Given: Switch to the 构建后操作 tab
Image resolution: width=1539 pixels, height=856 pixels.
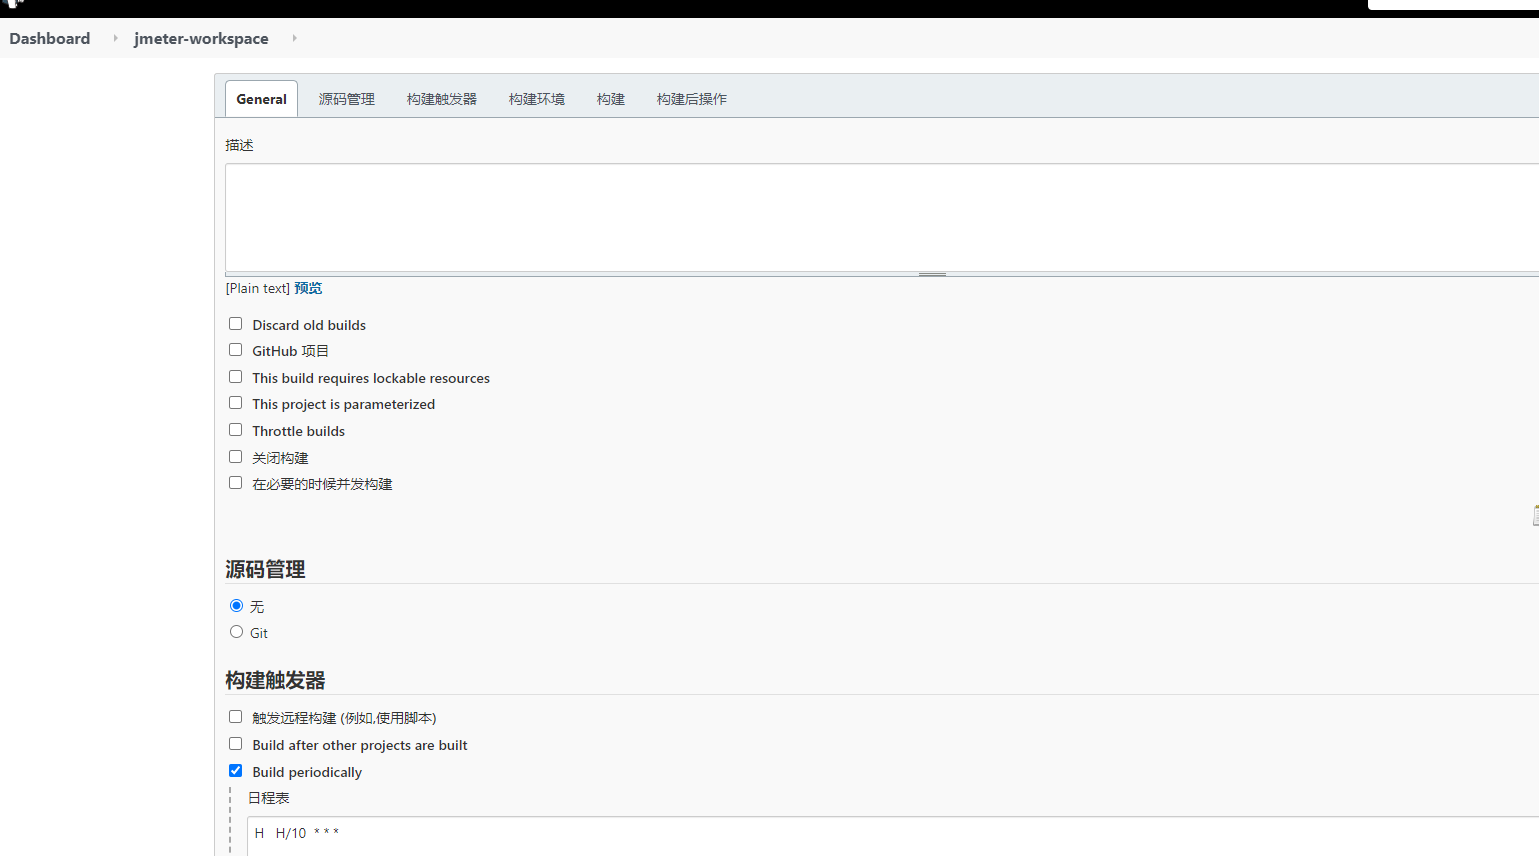Looking at the screenshot, I should pyautogui.click(x=691, y=99).
